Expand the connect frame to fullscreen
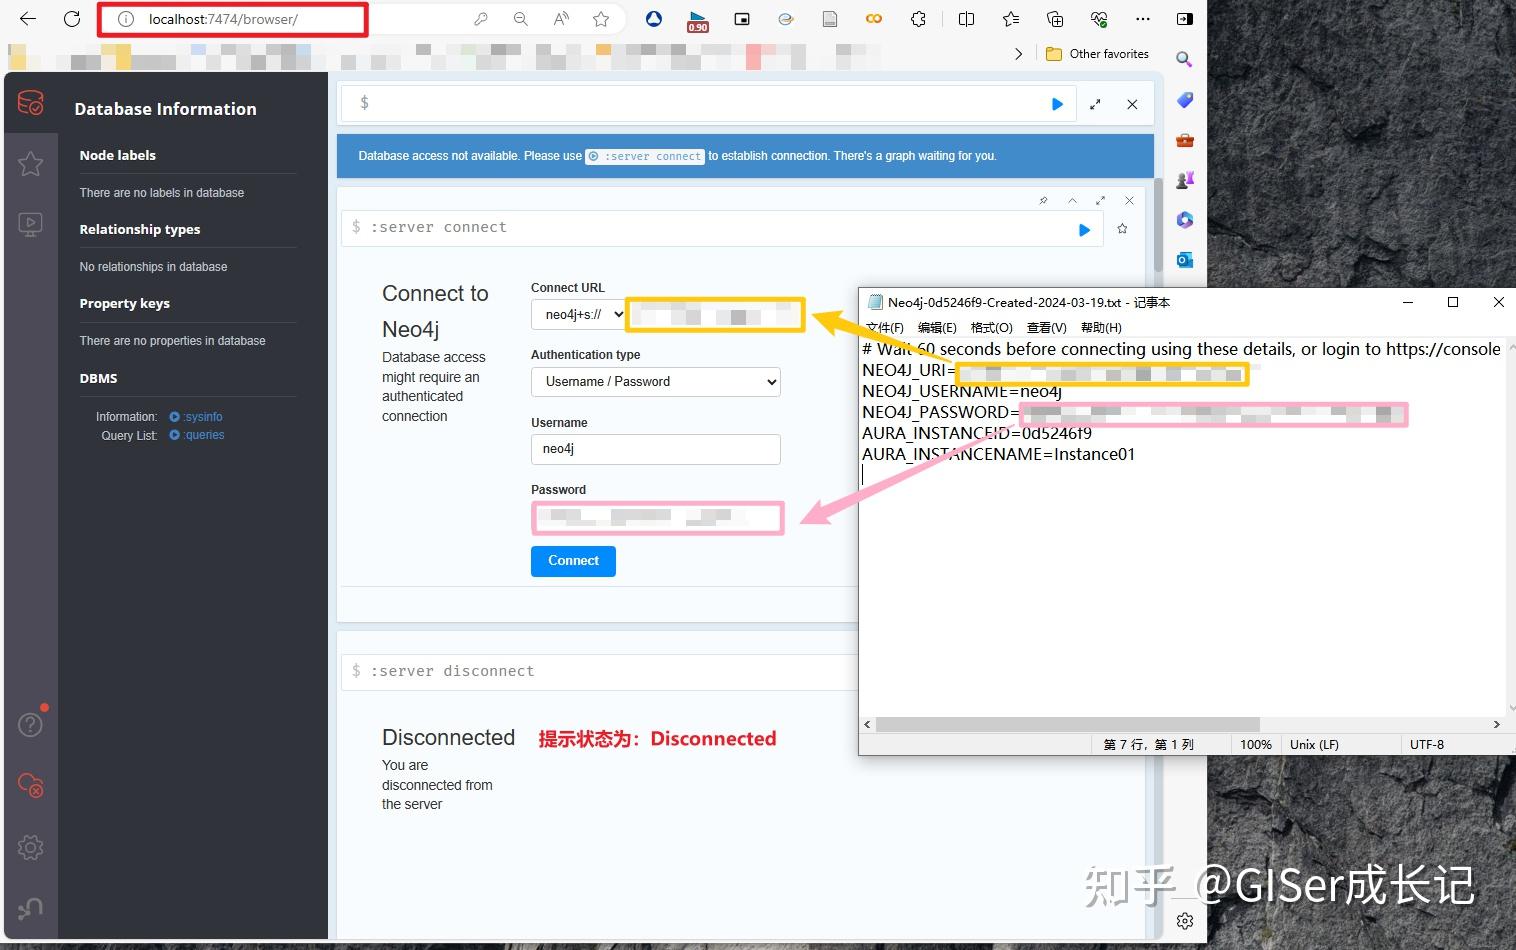 [1101, 200]
